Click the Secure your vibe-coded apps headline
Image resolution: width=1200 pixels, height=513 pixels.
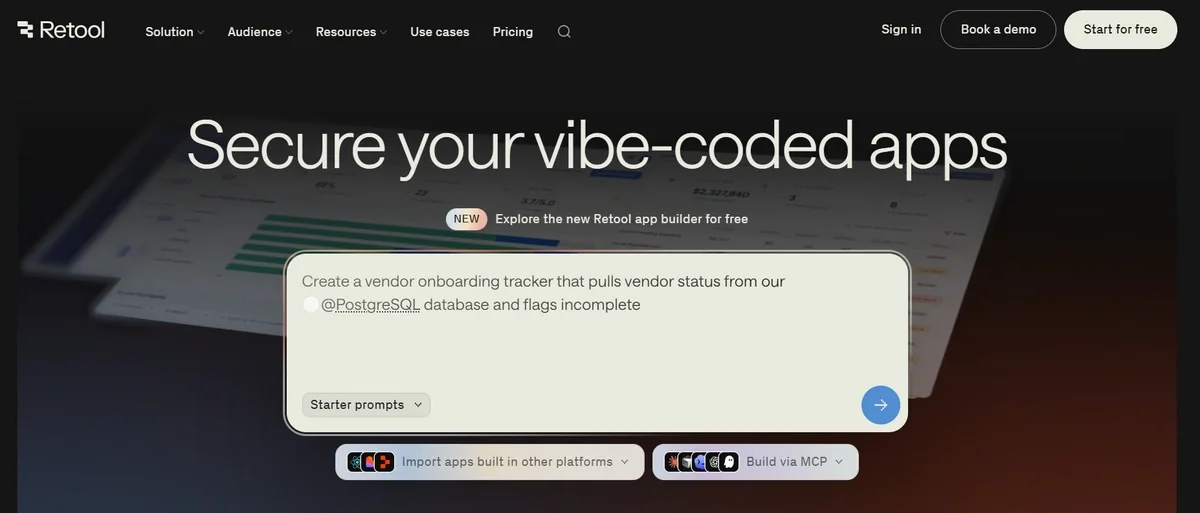[x=596, y=145]
